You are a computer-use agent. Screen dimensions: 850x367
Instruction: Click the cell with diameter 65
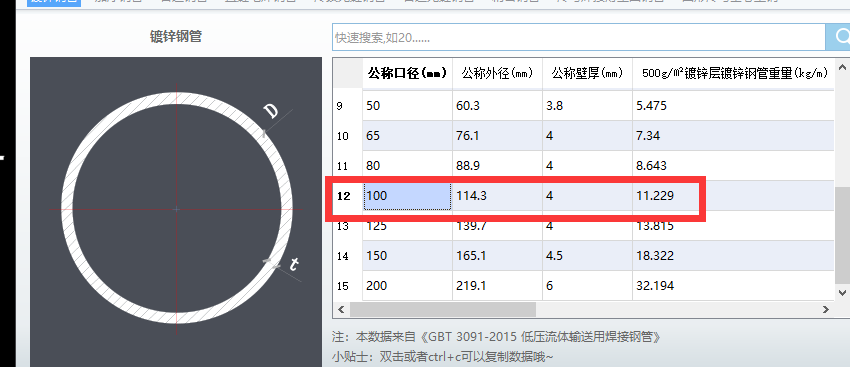tap(407, 136)
